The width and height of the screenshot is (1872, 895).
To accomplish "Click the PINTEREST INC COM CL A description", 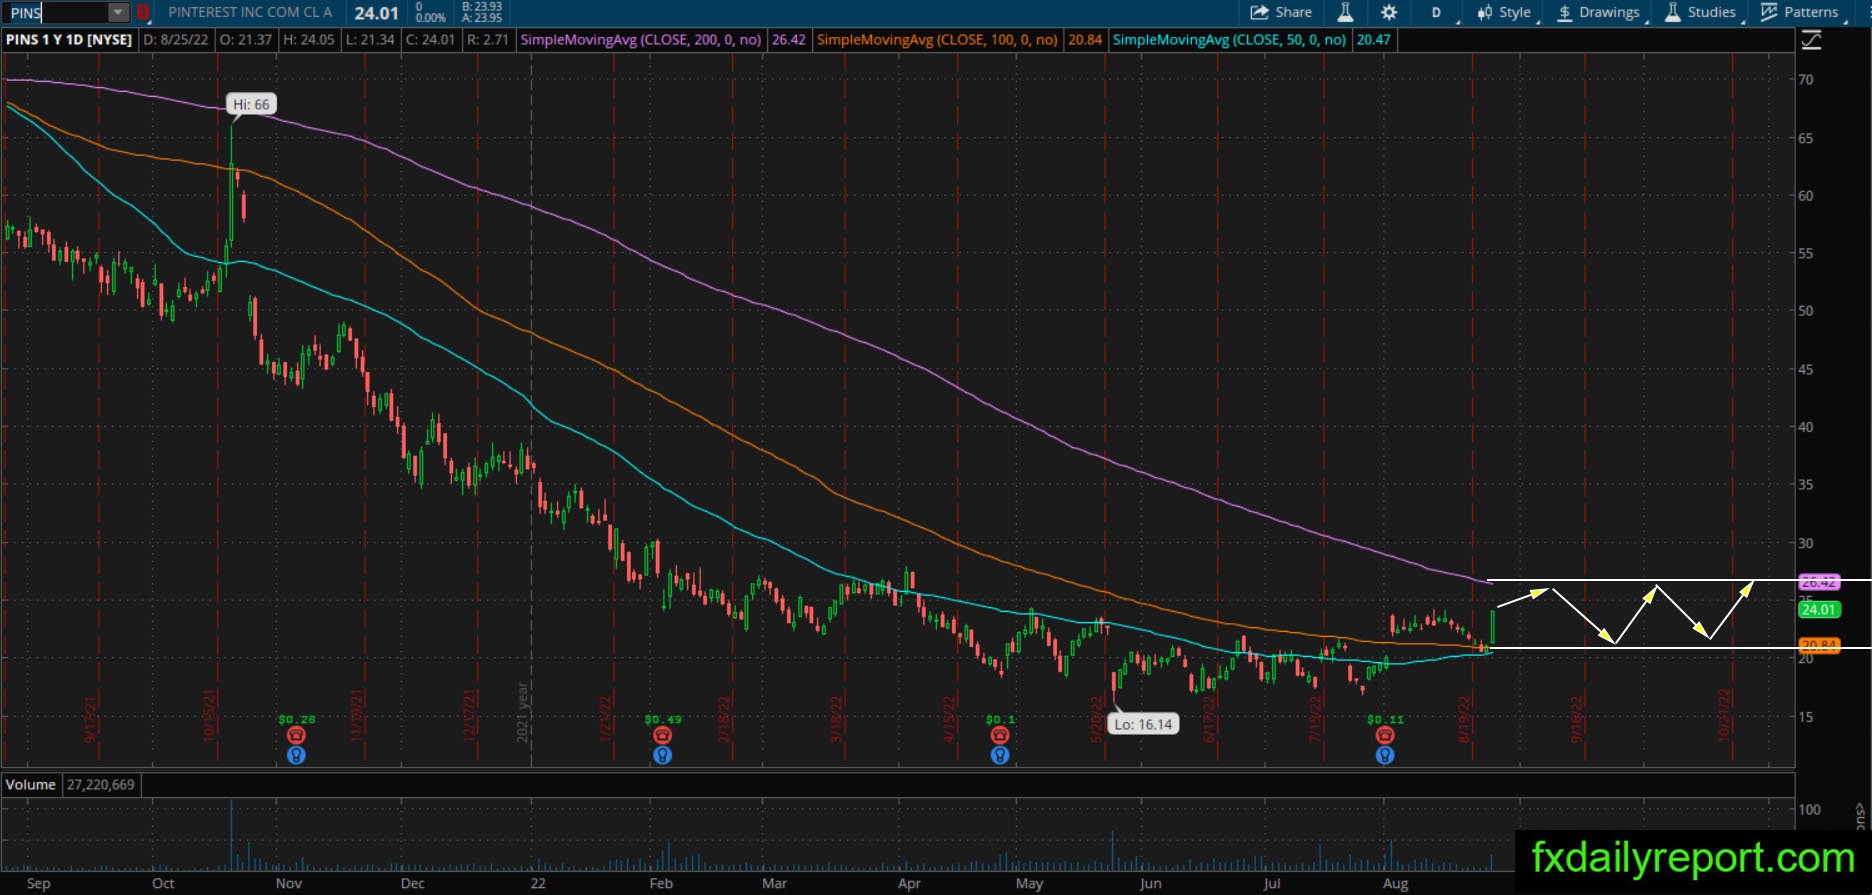I will coord(250,13).
